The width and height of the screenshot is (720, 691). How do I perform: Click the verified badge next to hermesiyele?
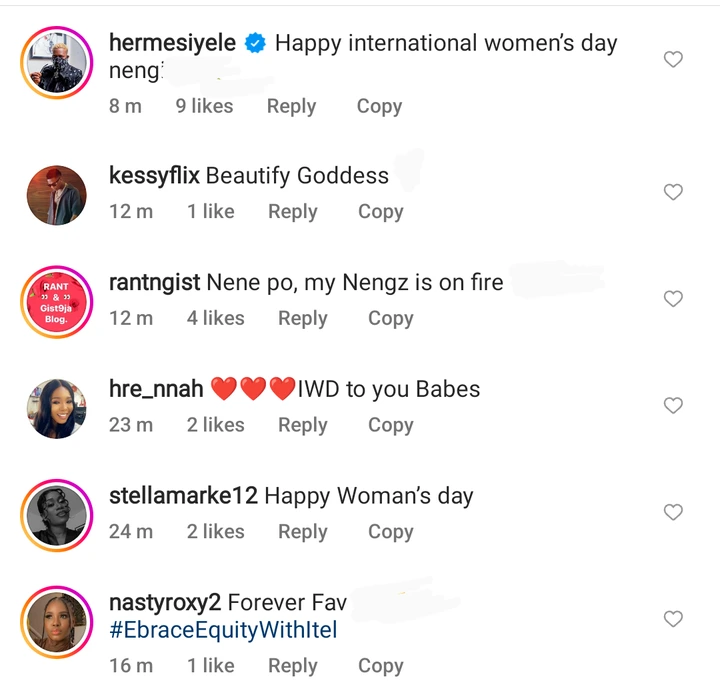point(255,44)
